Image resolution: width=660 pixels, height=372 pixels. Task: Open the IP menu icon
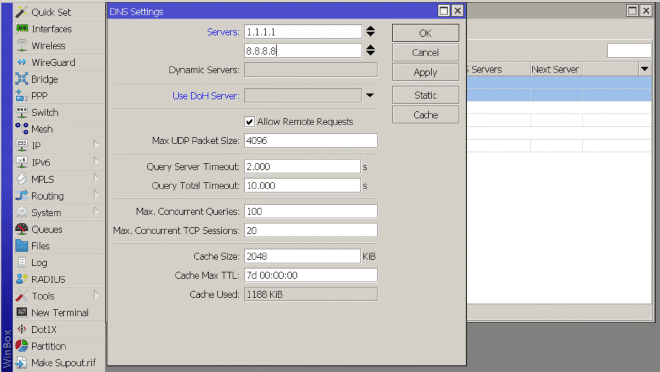(x=21, y=145)
